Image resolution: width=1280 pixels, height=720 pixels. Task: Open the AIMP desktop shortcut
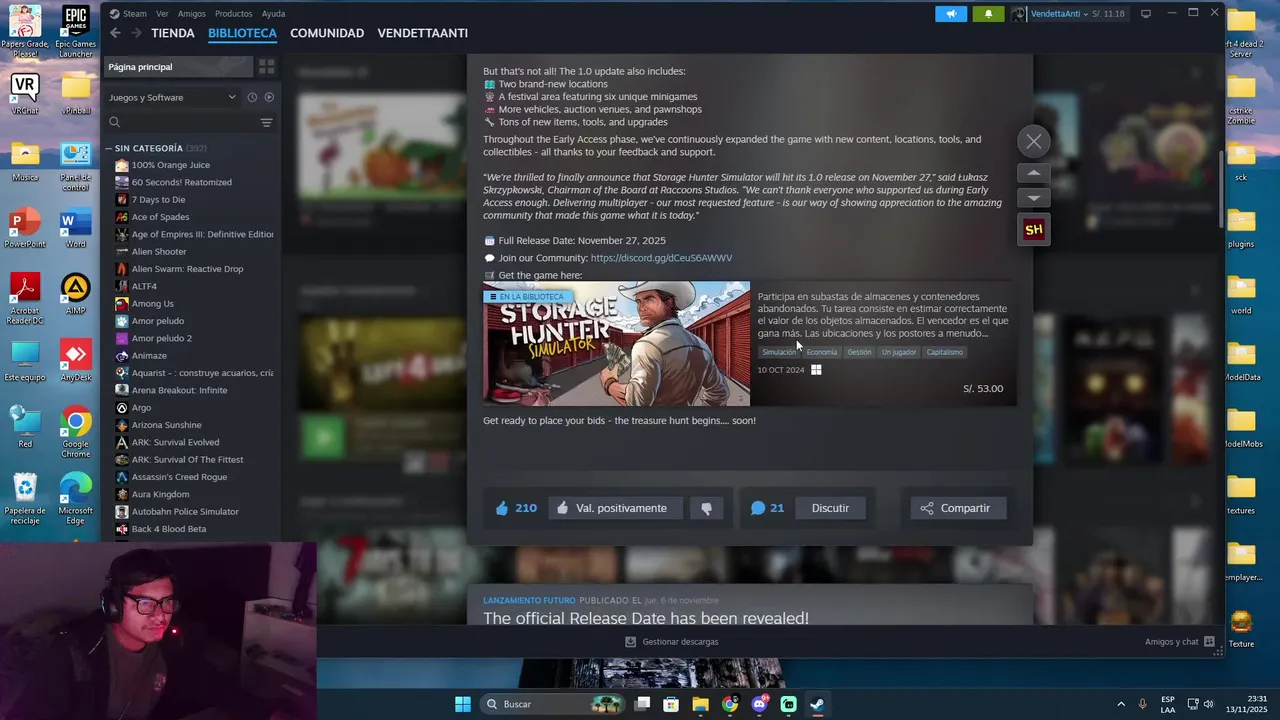tap(75, 294)
